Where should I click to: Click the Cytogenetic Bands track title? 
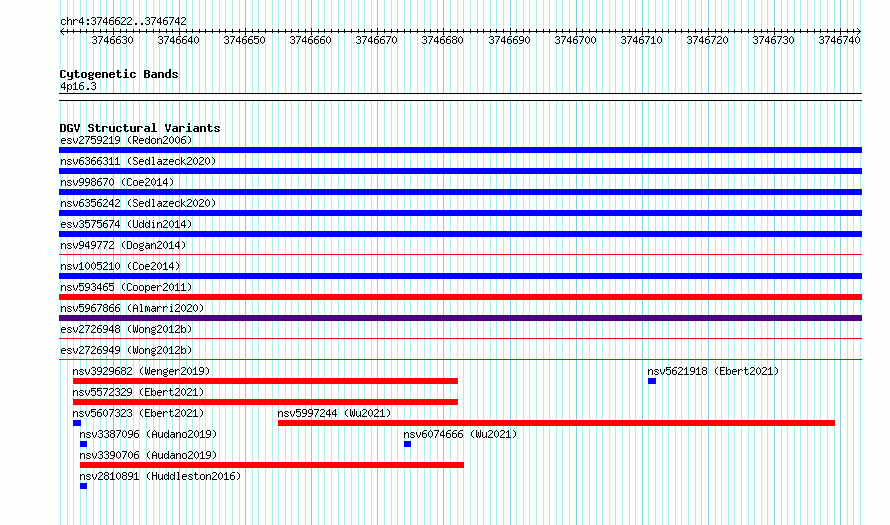(119, 74)
